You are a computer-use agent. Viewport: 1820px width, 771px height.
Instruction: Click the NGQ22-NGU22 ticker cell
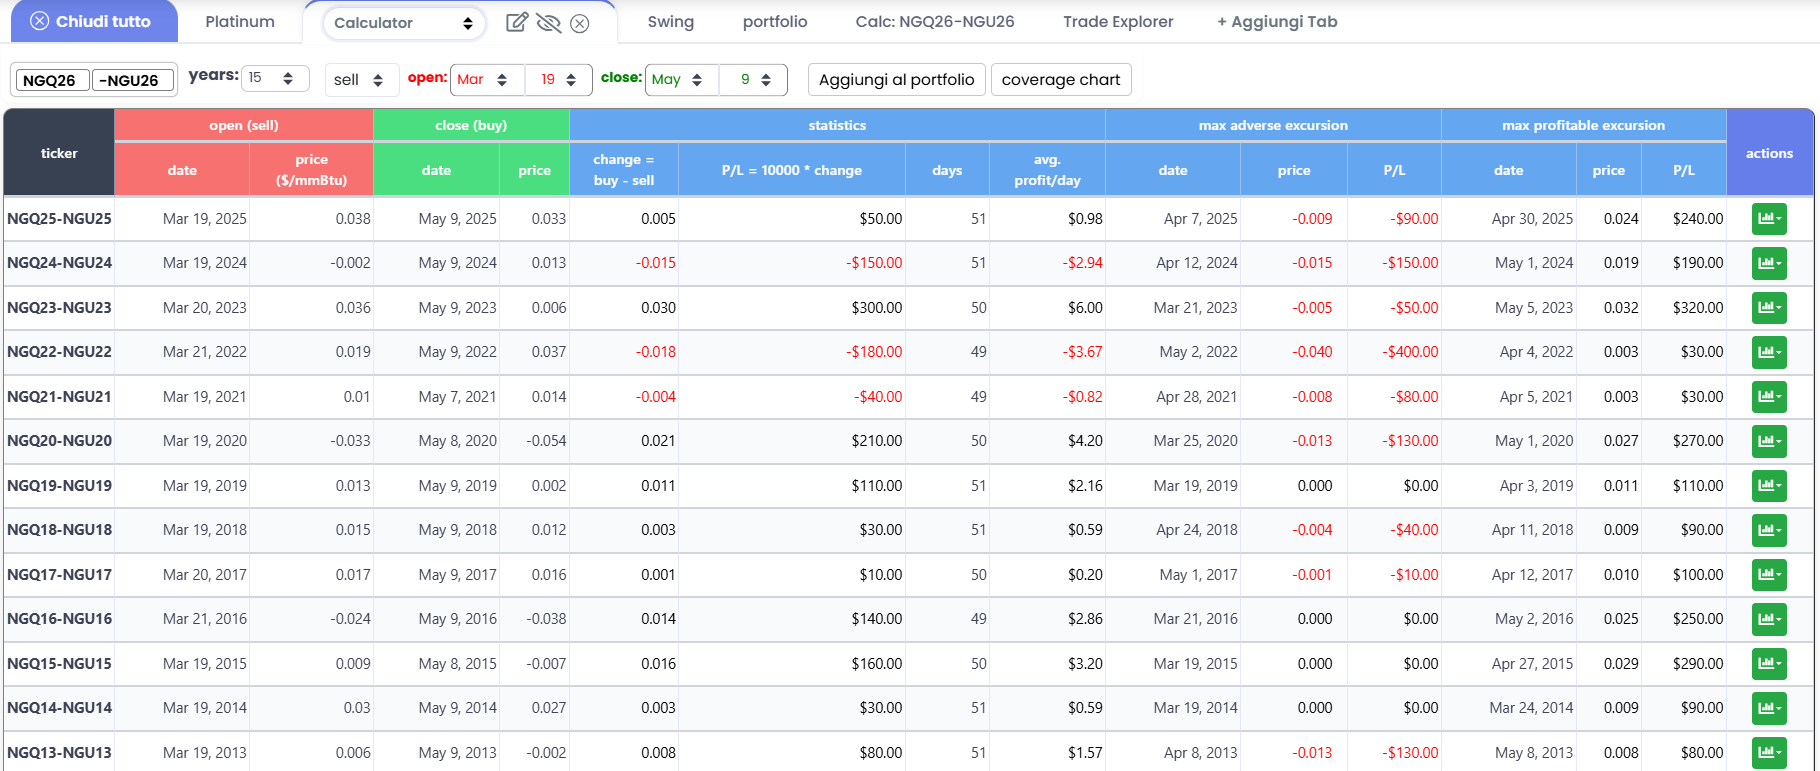click(59, 352)
